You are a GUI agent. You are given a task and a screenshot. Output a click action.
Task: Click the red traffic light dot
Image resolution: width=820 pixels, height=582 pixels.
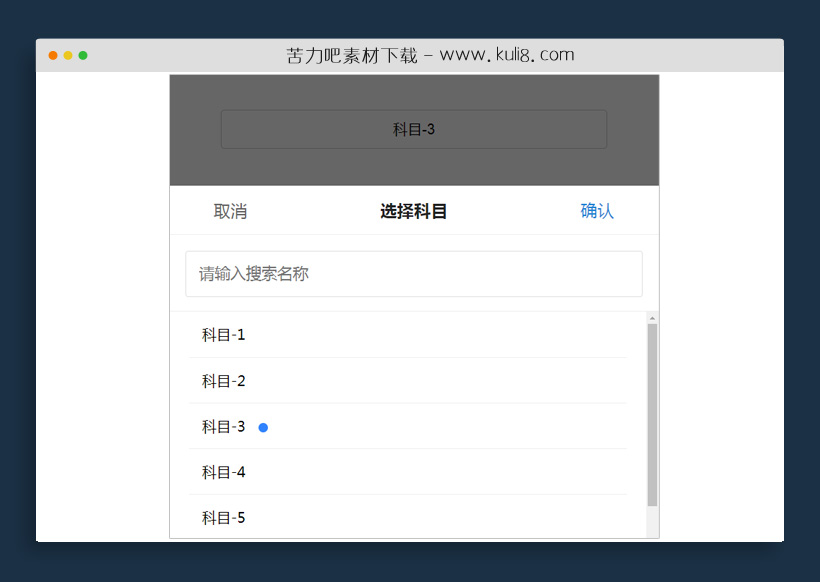point(52,57)
